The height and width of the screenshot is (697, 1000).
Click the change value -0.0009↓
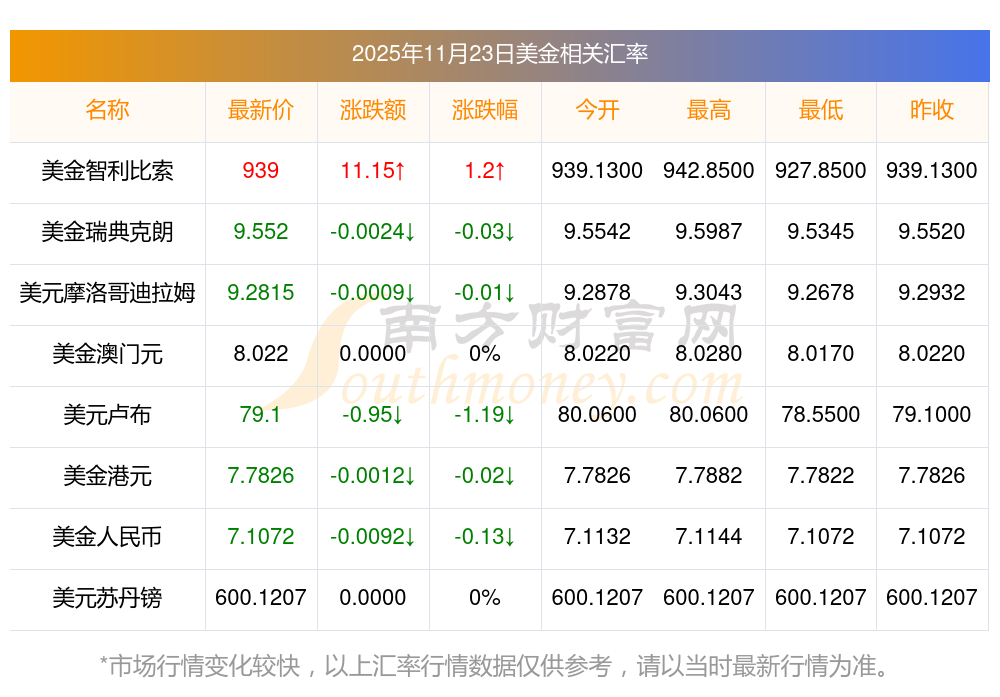point(373,293)
